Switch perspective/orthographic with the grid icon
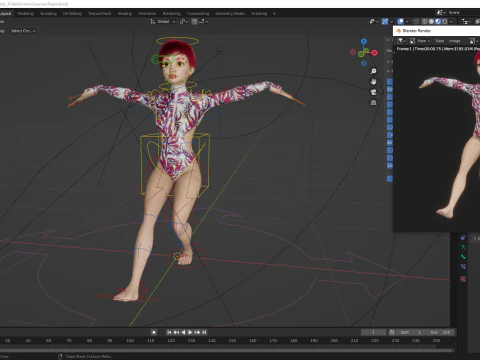The height and width of the screenshot is (360, 480). point(373,103)
